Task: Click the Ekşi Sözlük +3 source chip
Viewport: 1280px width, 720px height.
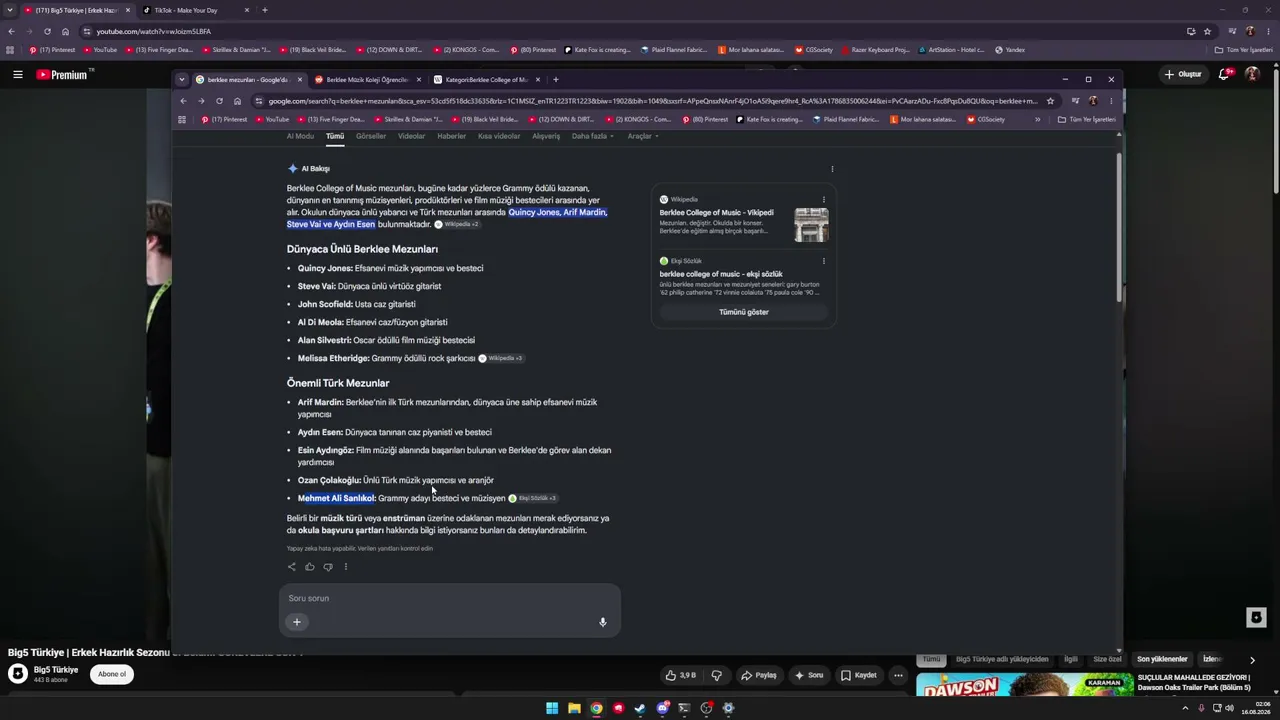Action: 533,498
